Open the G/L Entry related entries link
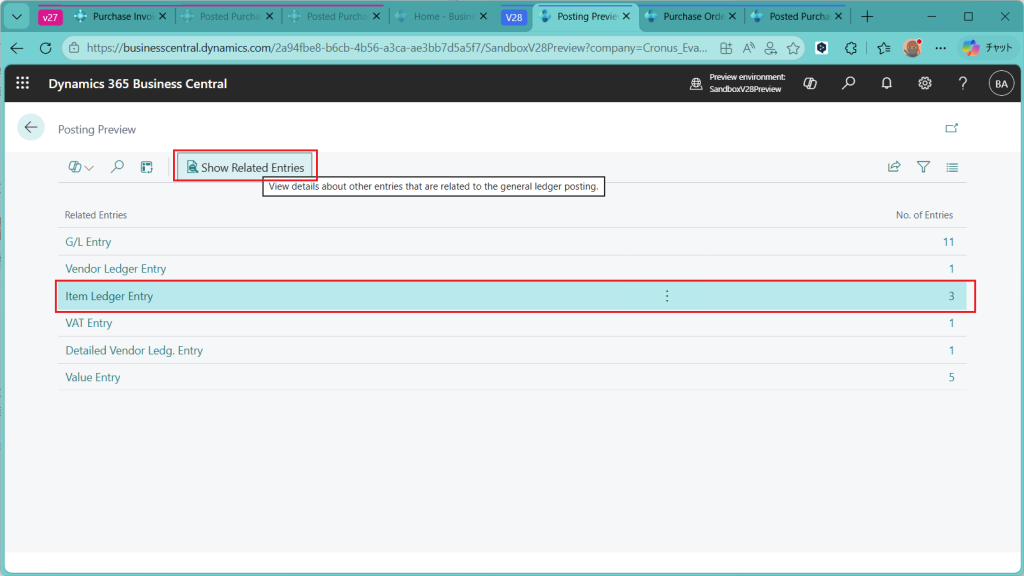Image resolution: width=1024 pixels, height=576 pixels. [88, 242]
